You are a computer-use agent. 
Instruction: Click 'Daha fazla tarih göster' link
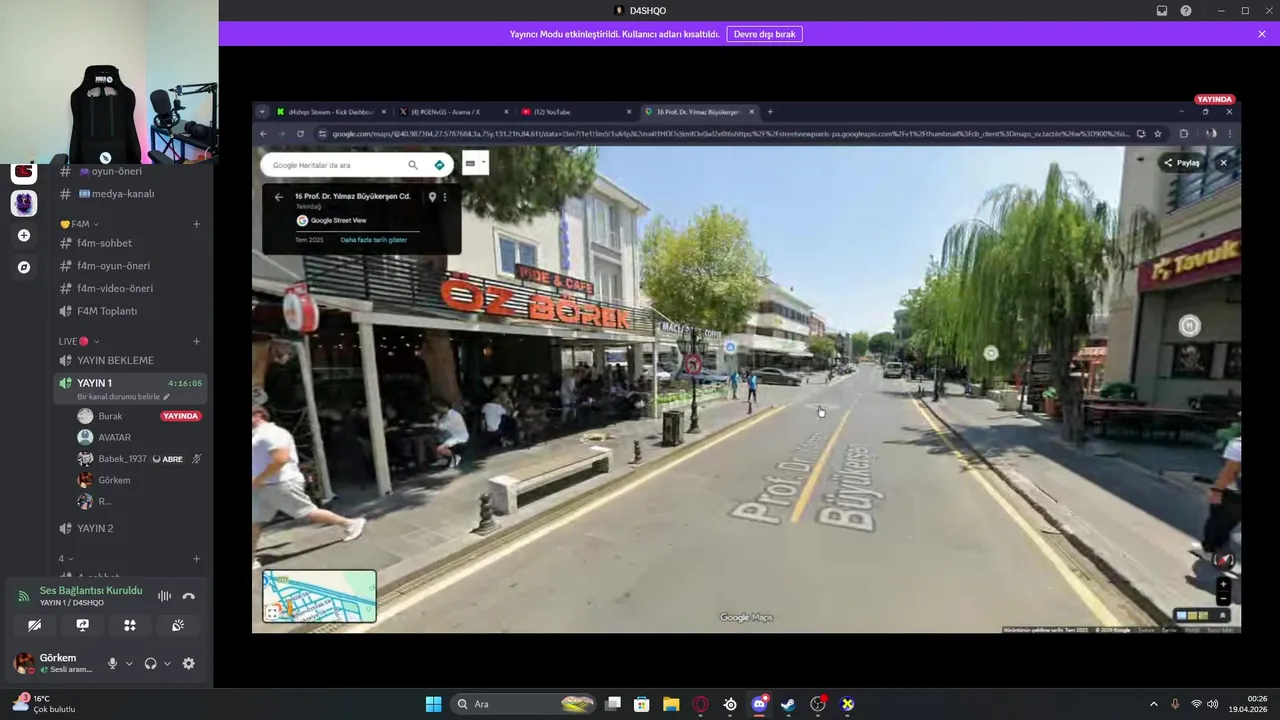click(x=374, y=240)
